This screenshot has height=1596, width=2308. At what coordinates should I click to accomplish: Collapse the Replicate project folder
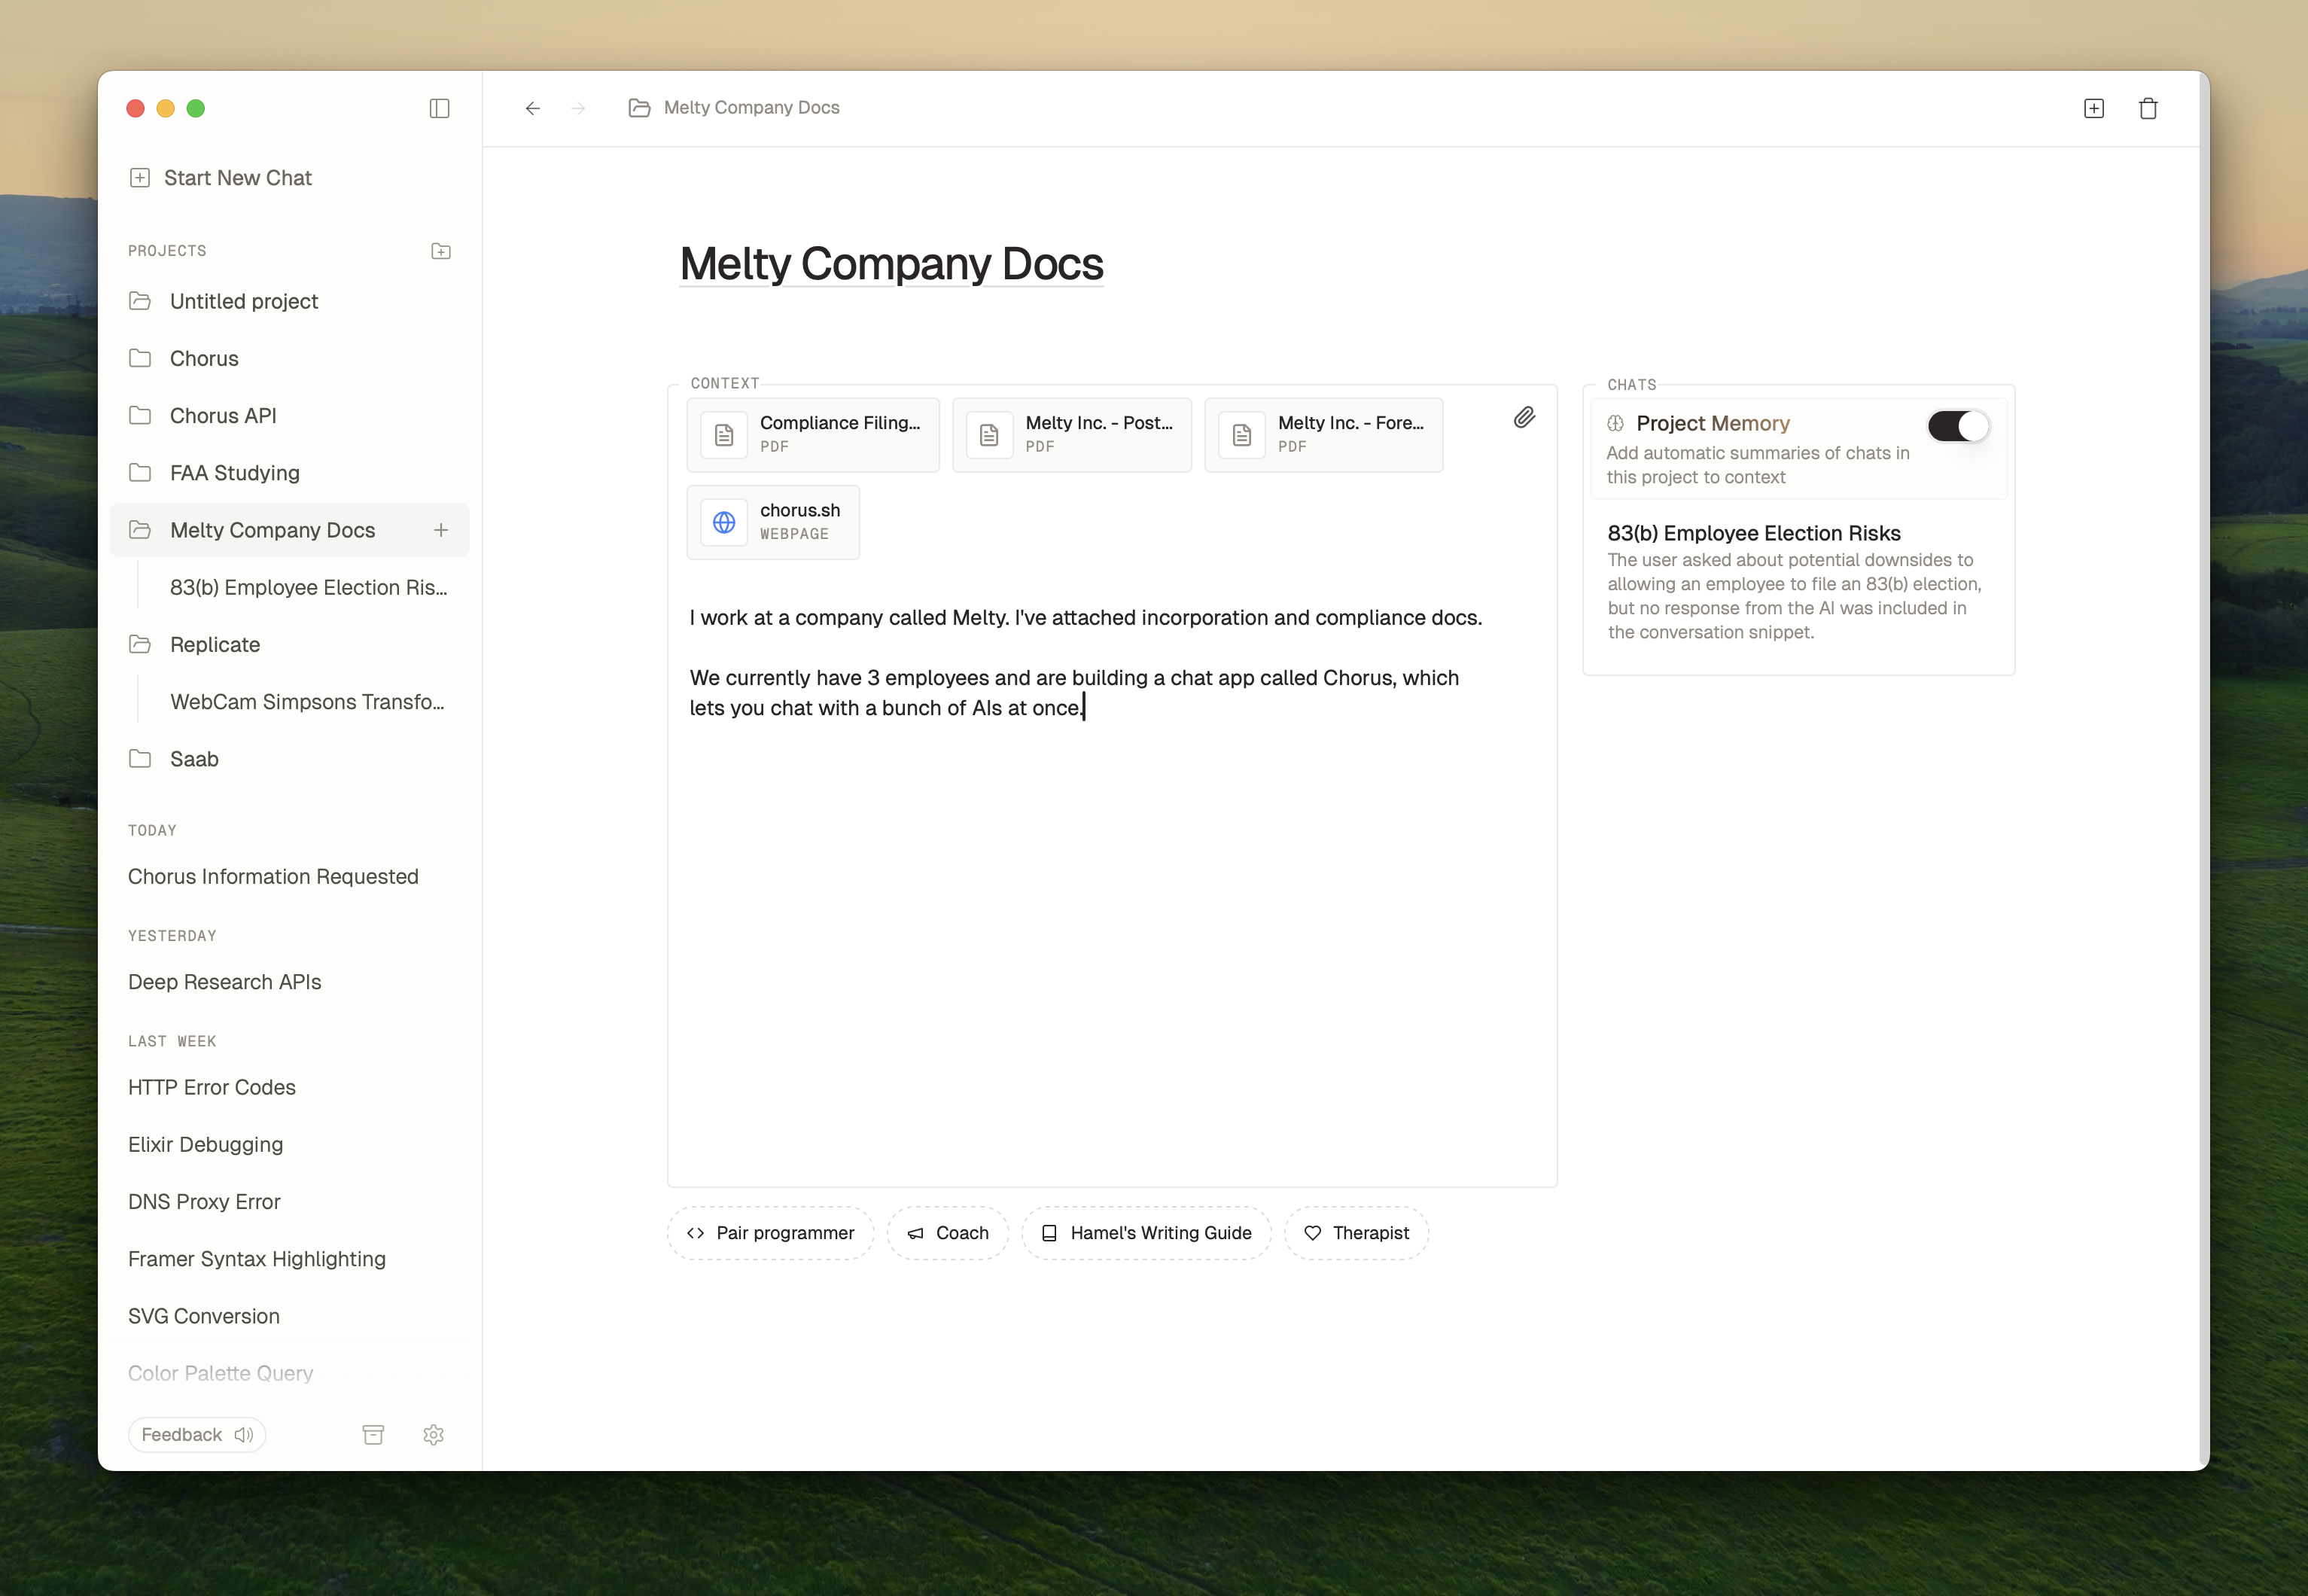[x=141, y=645]
